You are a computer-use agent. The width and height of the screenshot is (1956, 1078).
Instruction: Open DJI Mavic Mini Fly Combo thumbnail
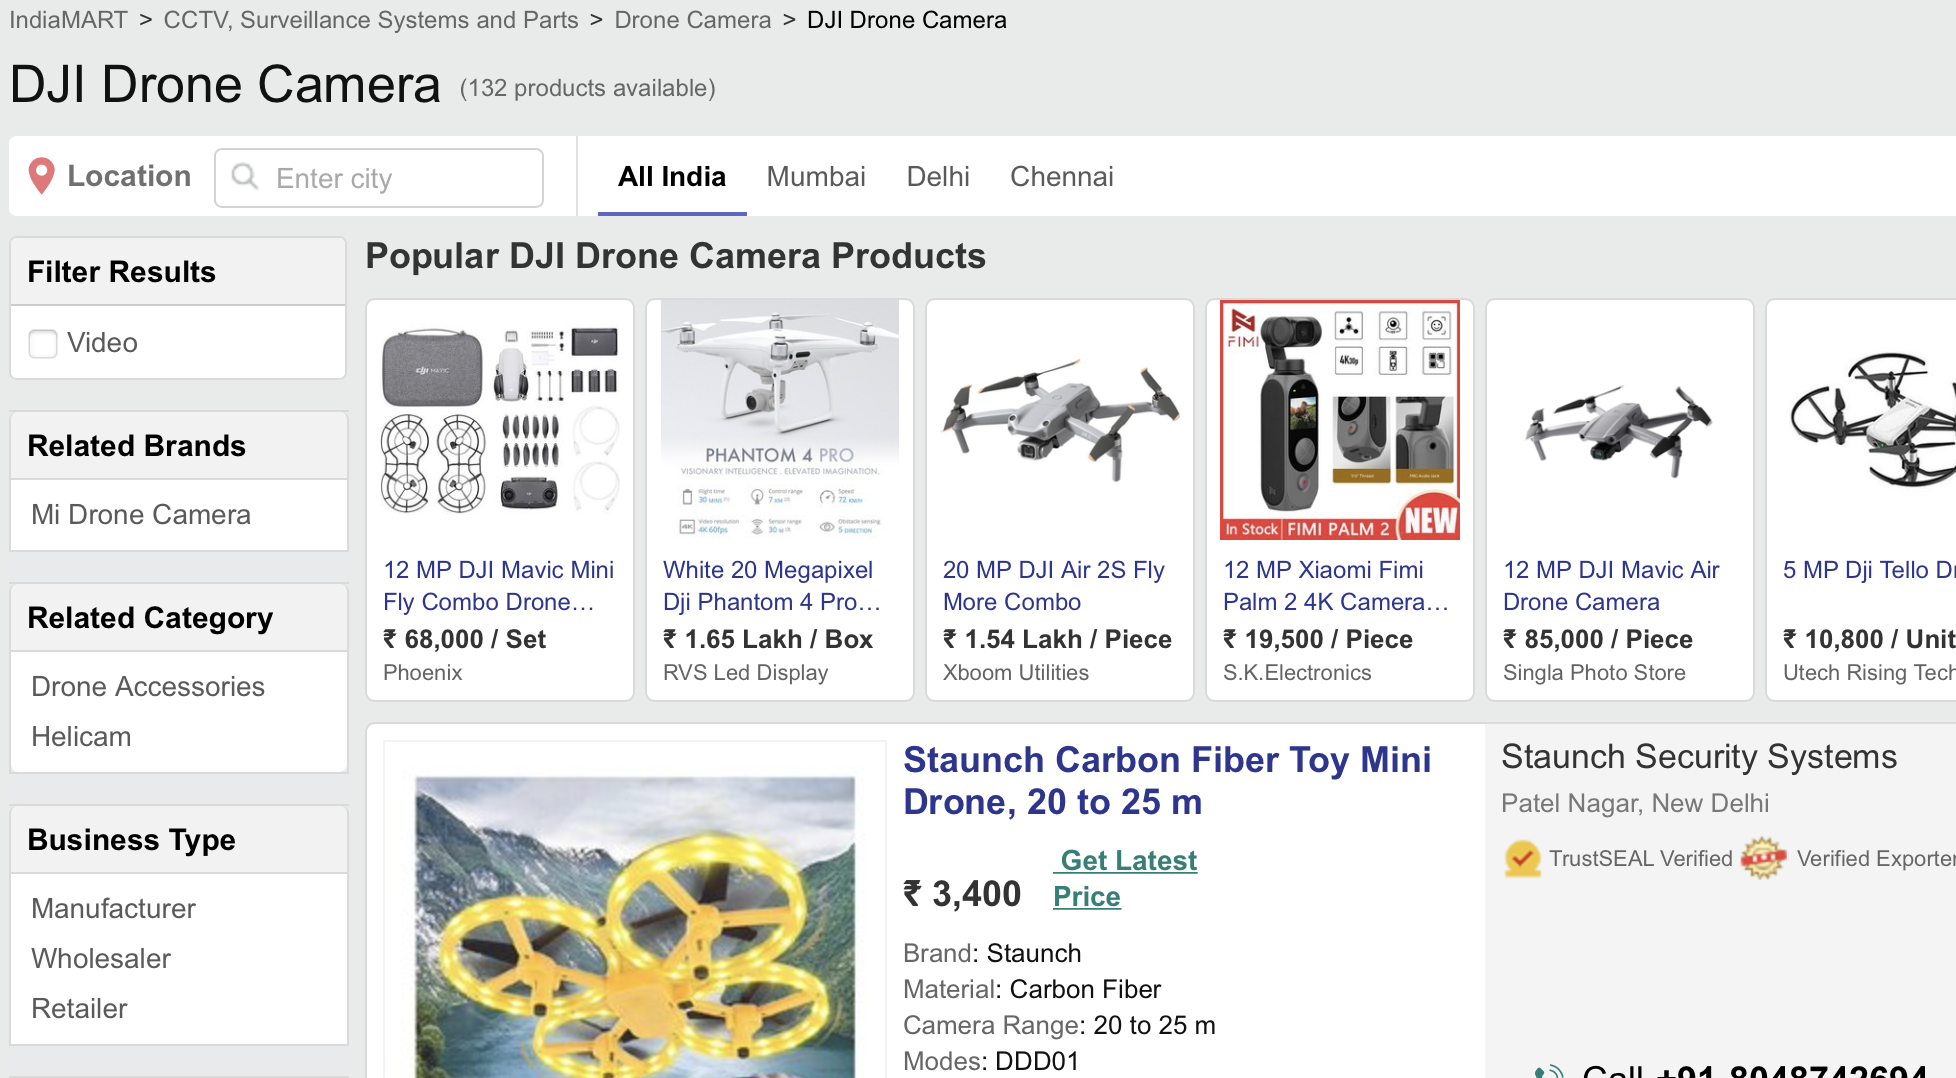[x=500, y=420]
